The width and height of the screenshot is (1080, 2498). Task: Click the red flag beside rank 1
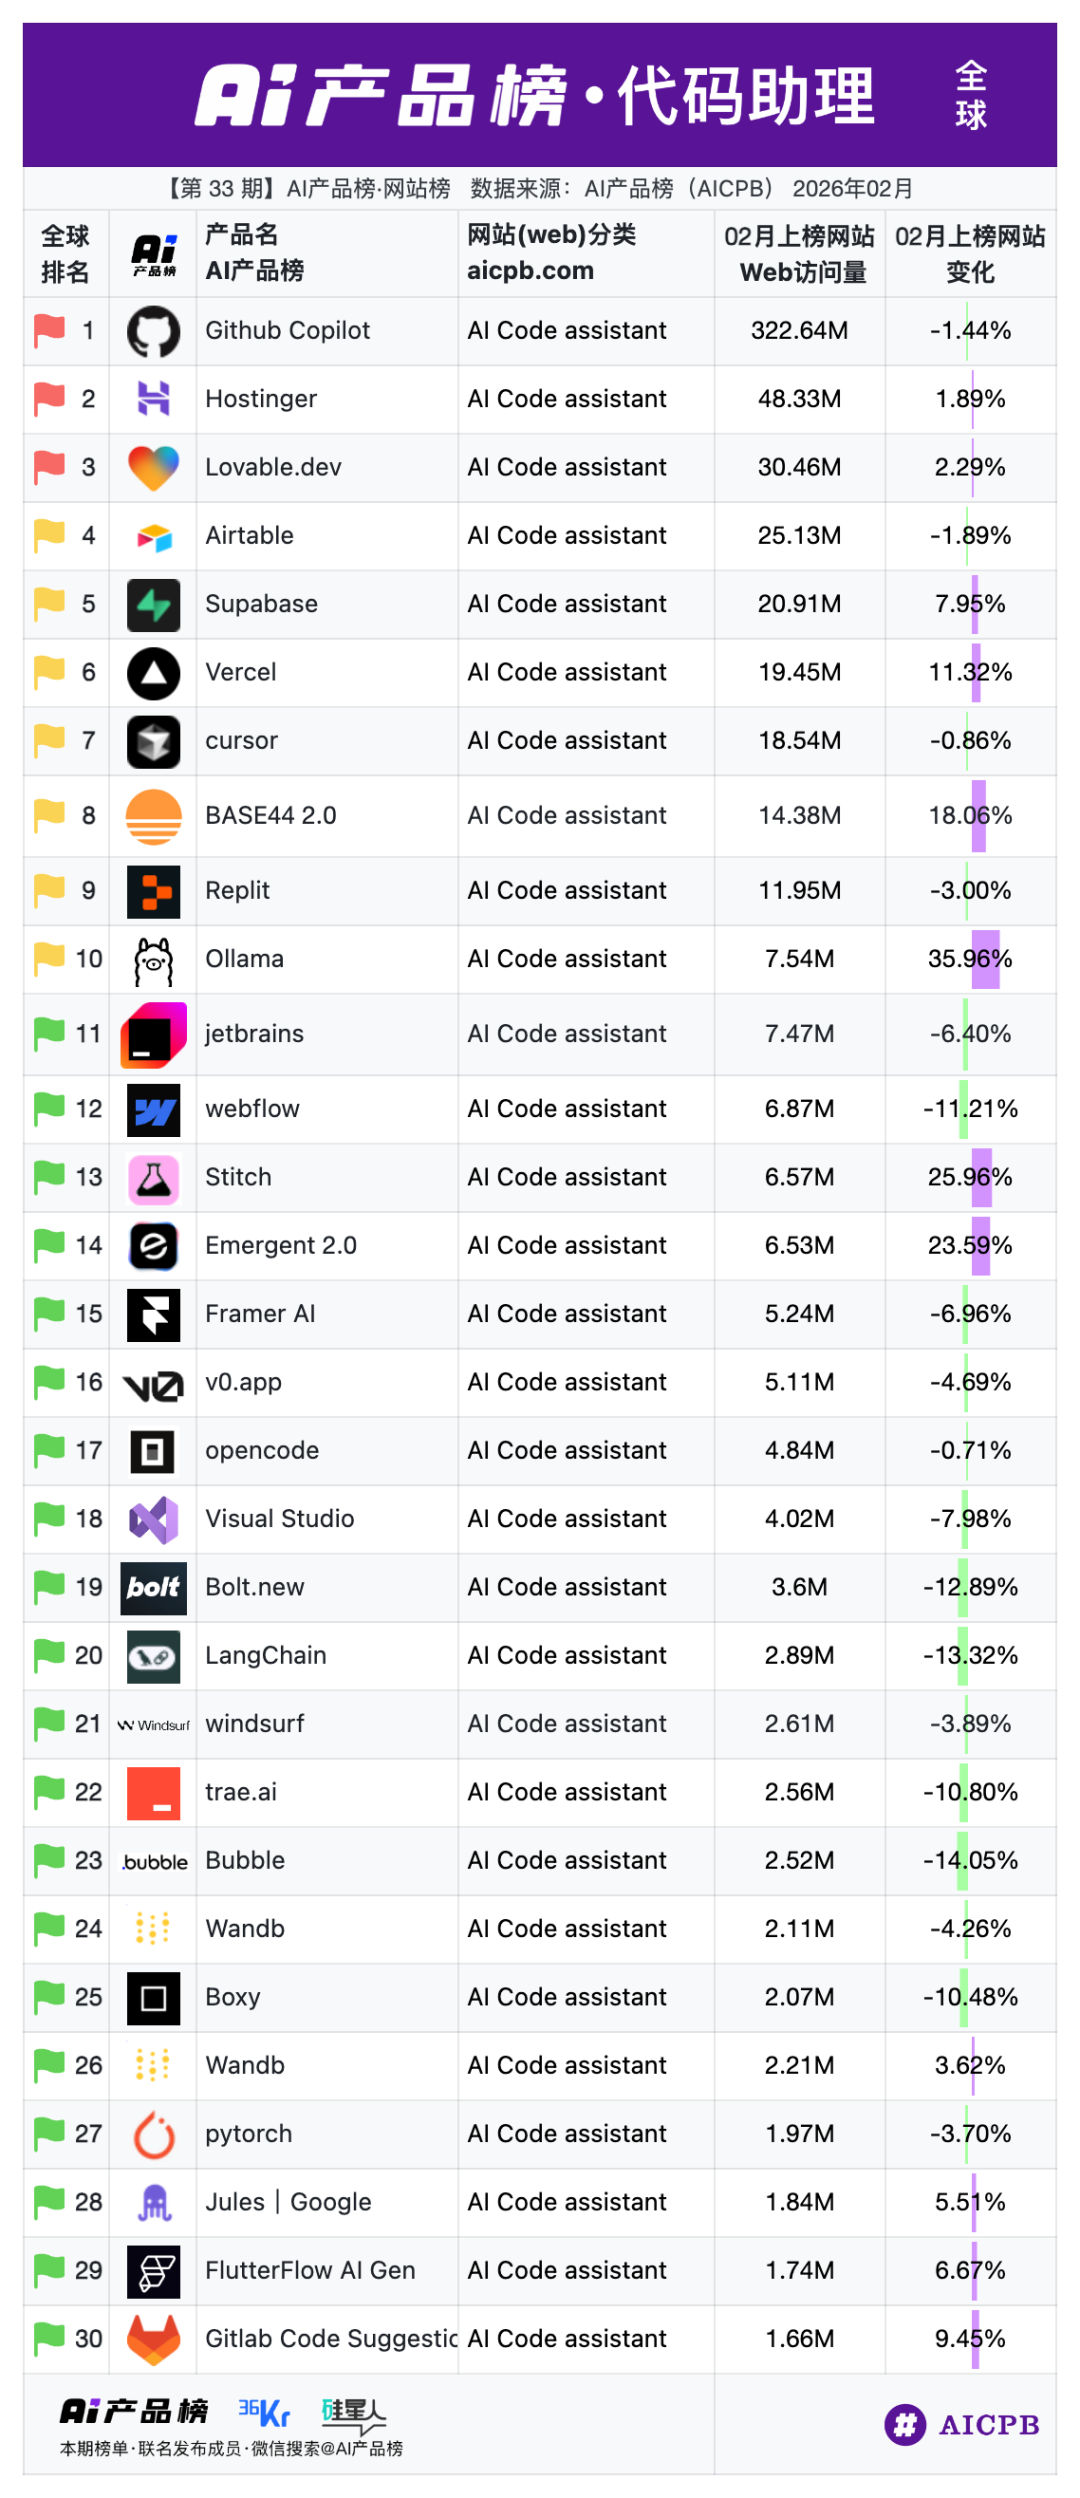[x=49, y=330]
